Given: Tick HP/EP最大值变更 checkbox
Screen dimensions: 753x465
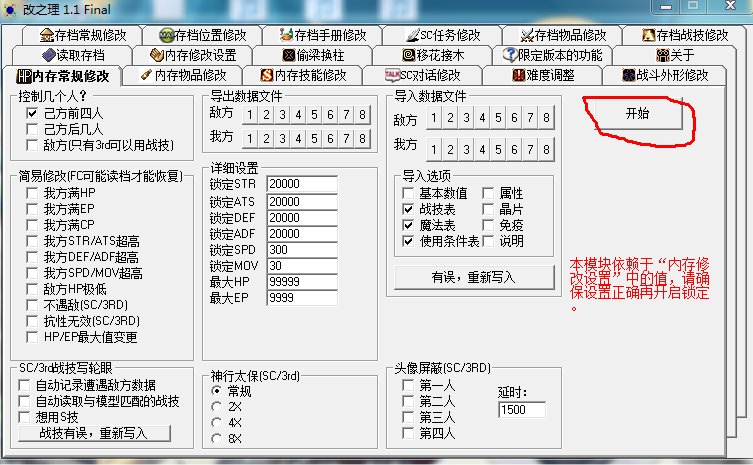Looking at the screenshot, I should (32, 337).
